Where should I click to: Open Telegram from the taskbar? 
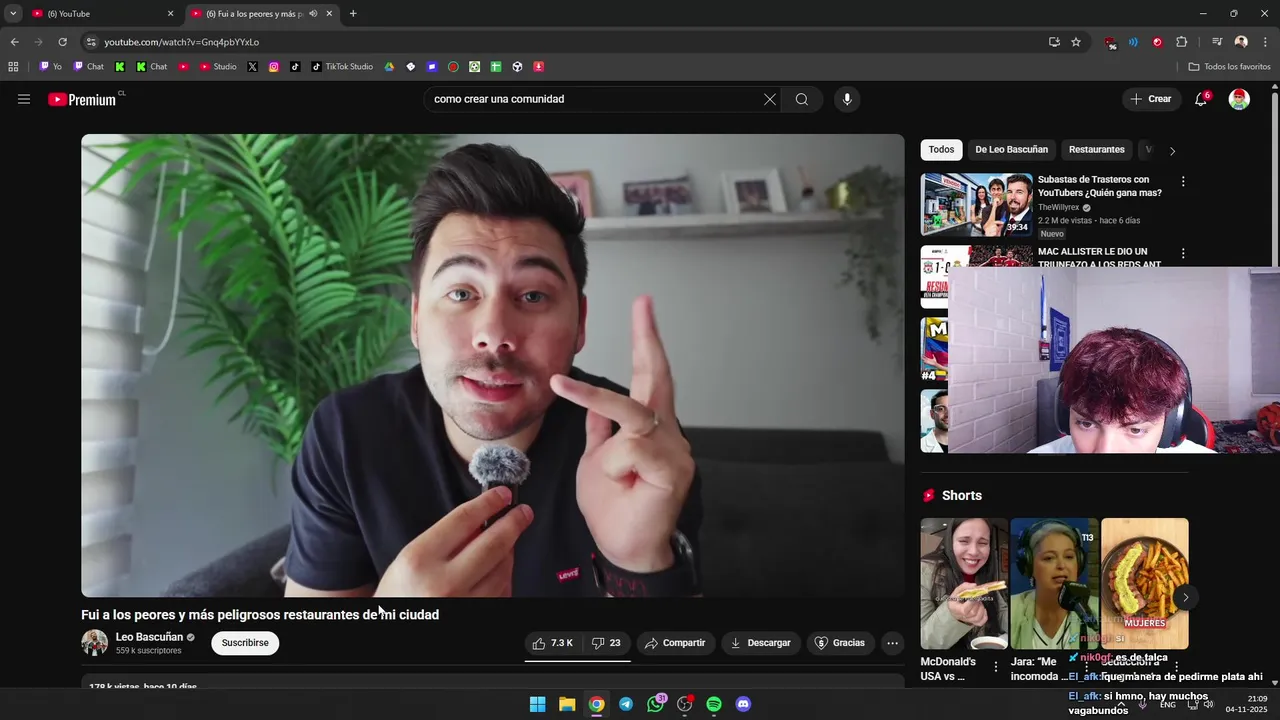pyautogui.click(x=625, y=704)
